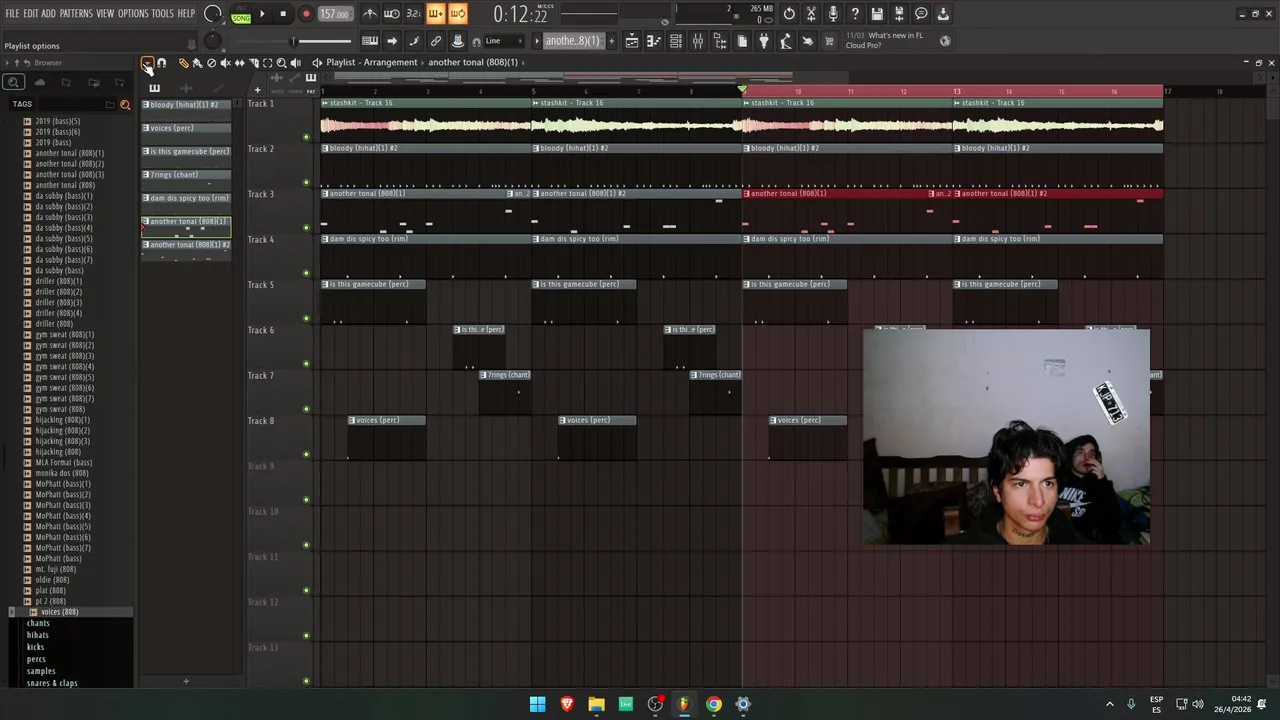Open the 'hihats' folder in Browser
This screenshot has width=1280, height=720.
pos(38,635)
